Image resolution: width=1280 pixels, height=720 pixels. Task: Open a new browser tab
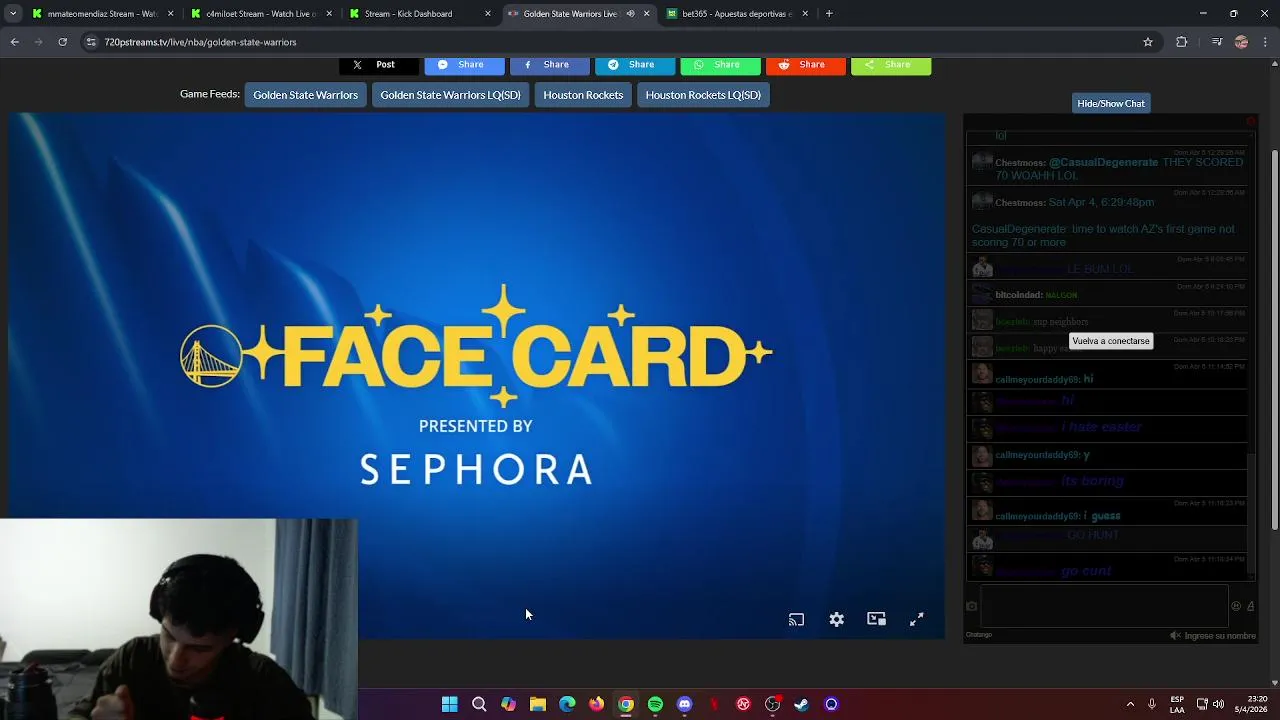pos(829,14)
